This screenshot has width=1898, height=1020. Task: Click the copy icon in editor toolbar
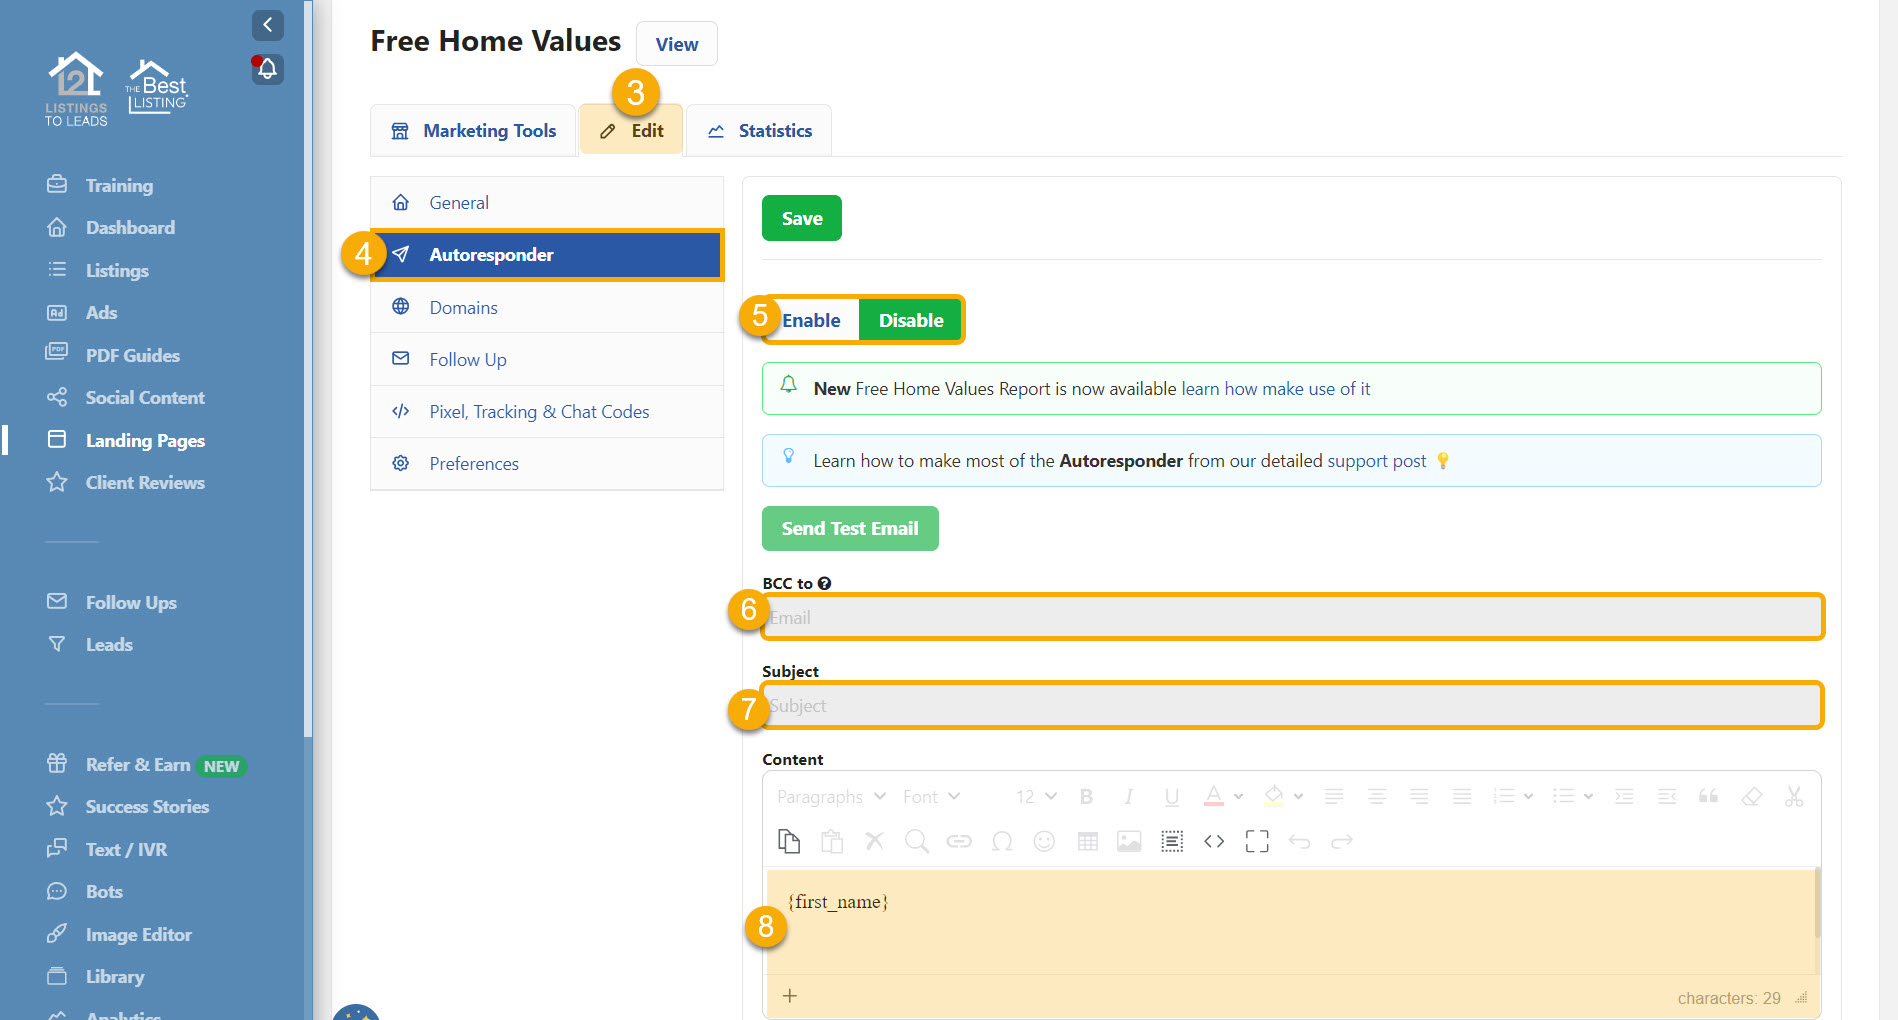tap(789, 842)
